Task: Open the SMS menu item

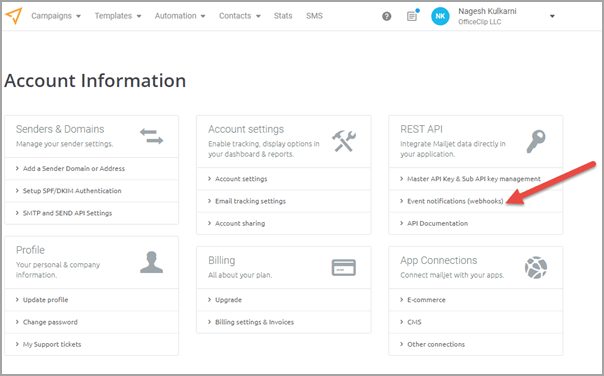Action: (x=314, y=16)
